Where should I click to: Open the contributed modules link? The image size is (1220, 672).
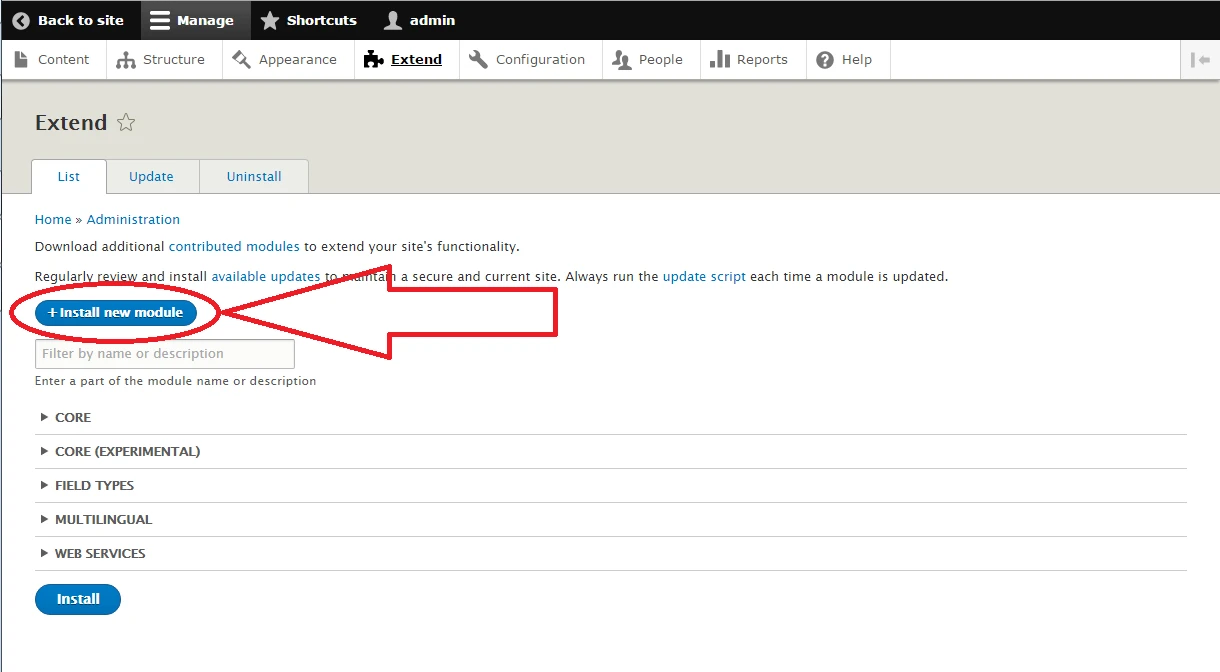pyautogui.click(x=233, y=246)
